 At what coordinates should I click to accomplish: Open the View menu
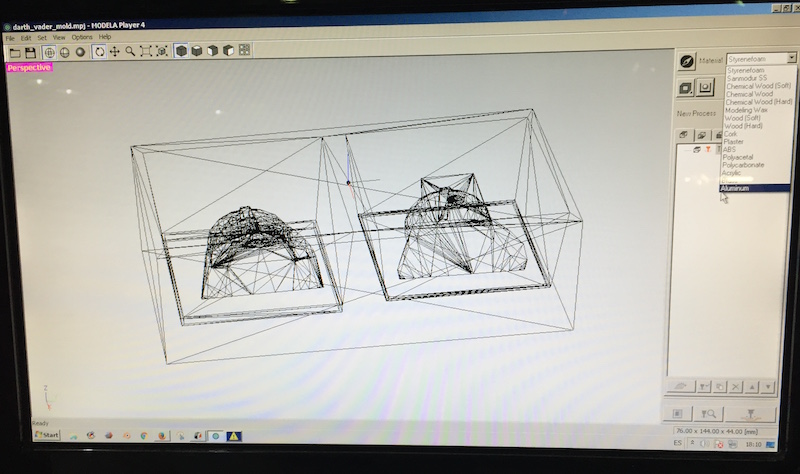[x=59, y=38]
